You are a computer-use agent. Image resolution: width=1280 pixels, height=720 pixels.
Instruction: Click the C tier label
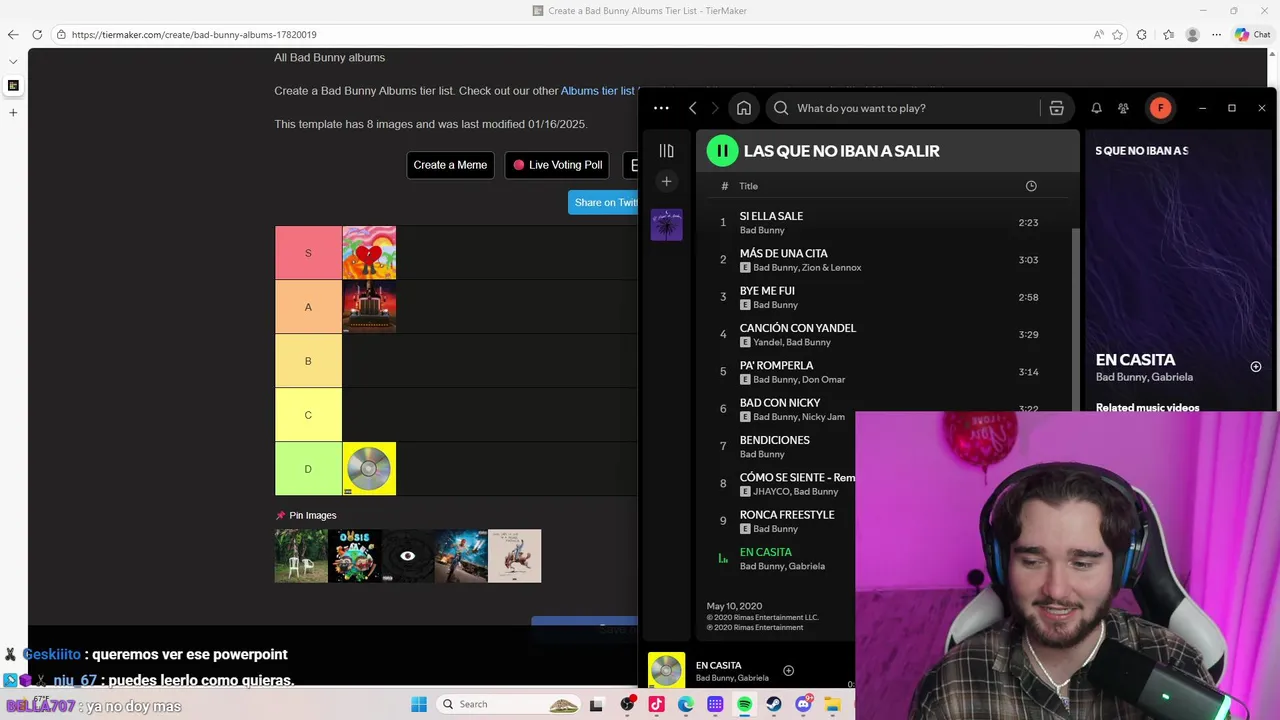point(308,415)
